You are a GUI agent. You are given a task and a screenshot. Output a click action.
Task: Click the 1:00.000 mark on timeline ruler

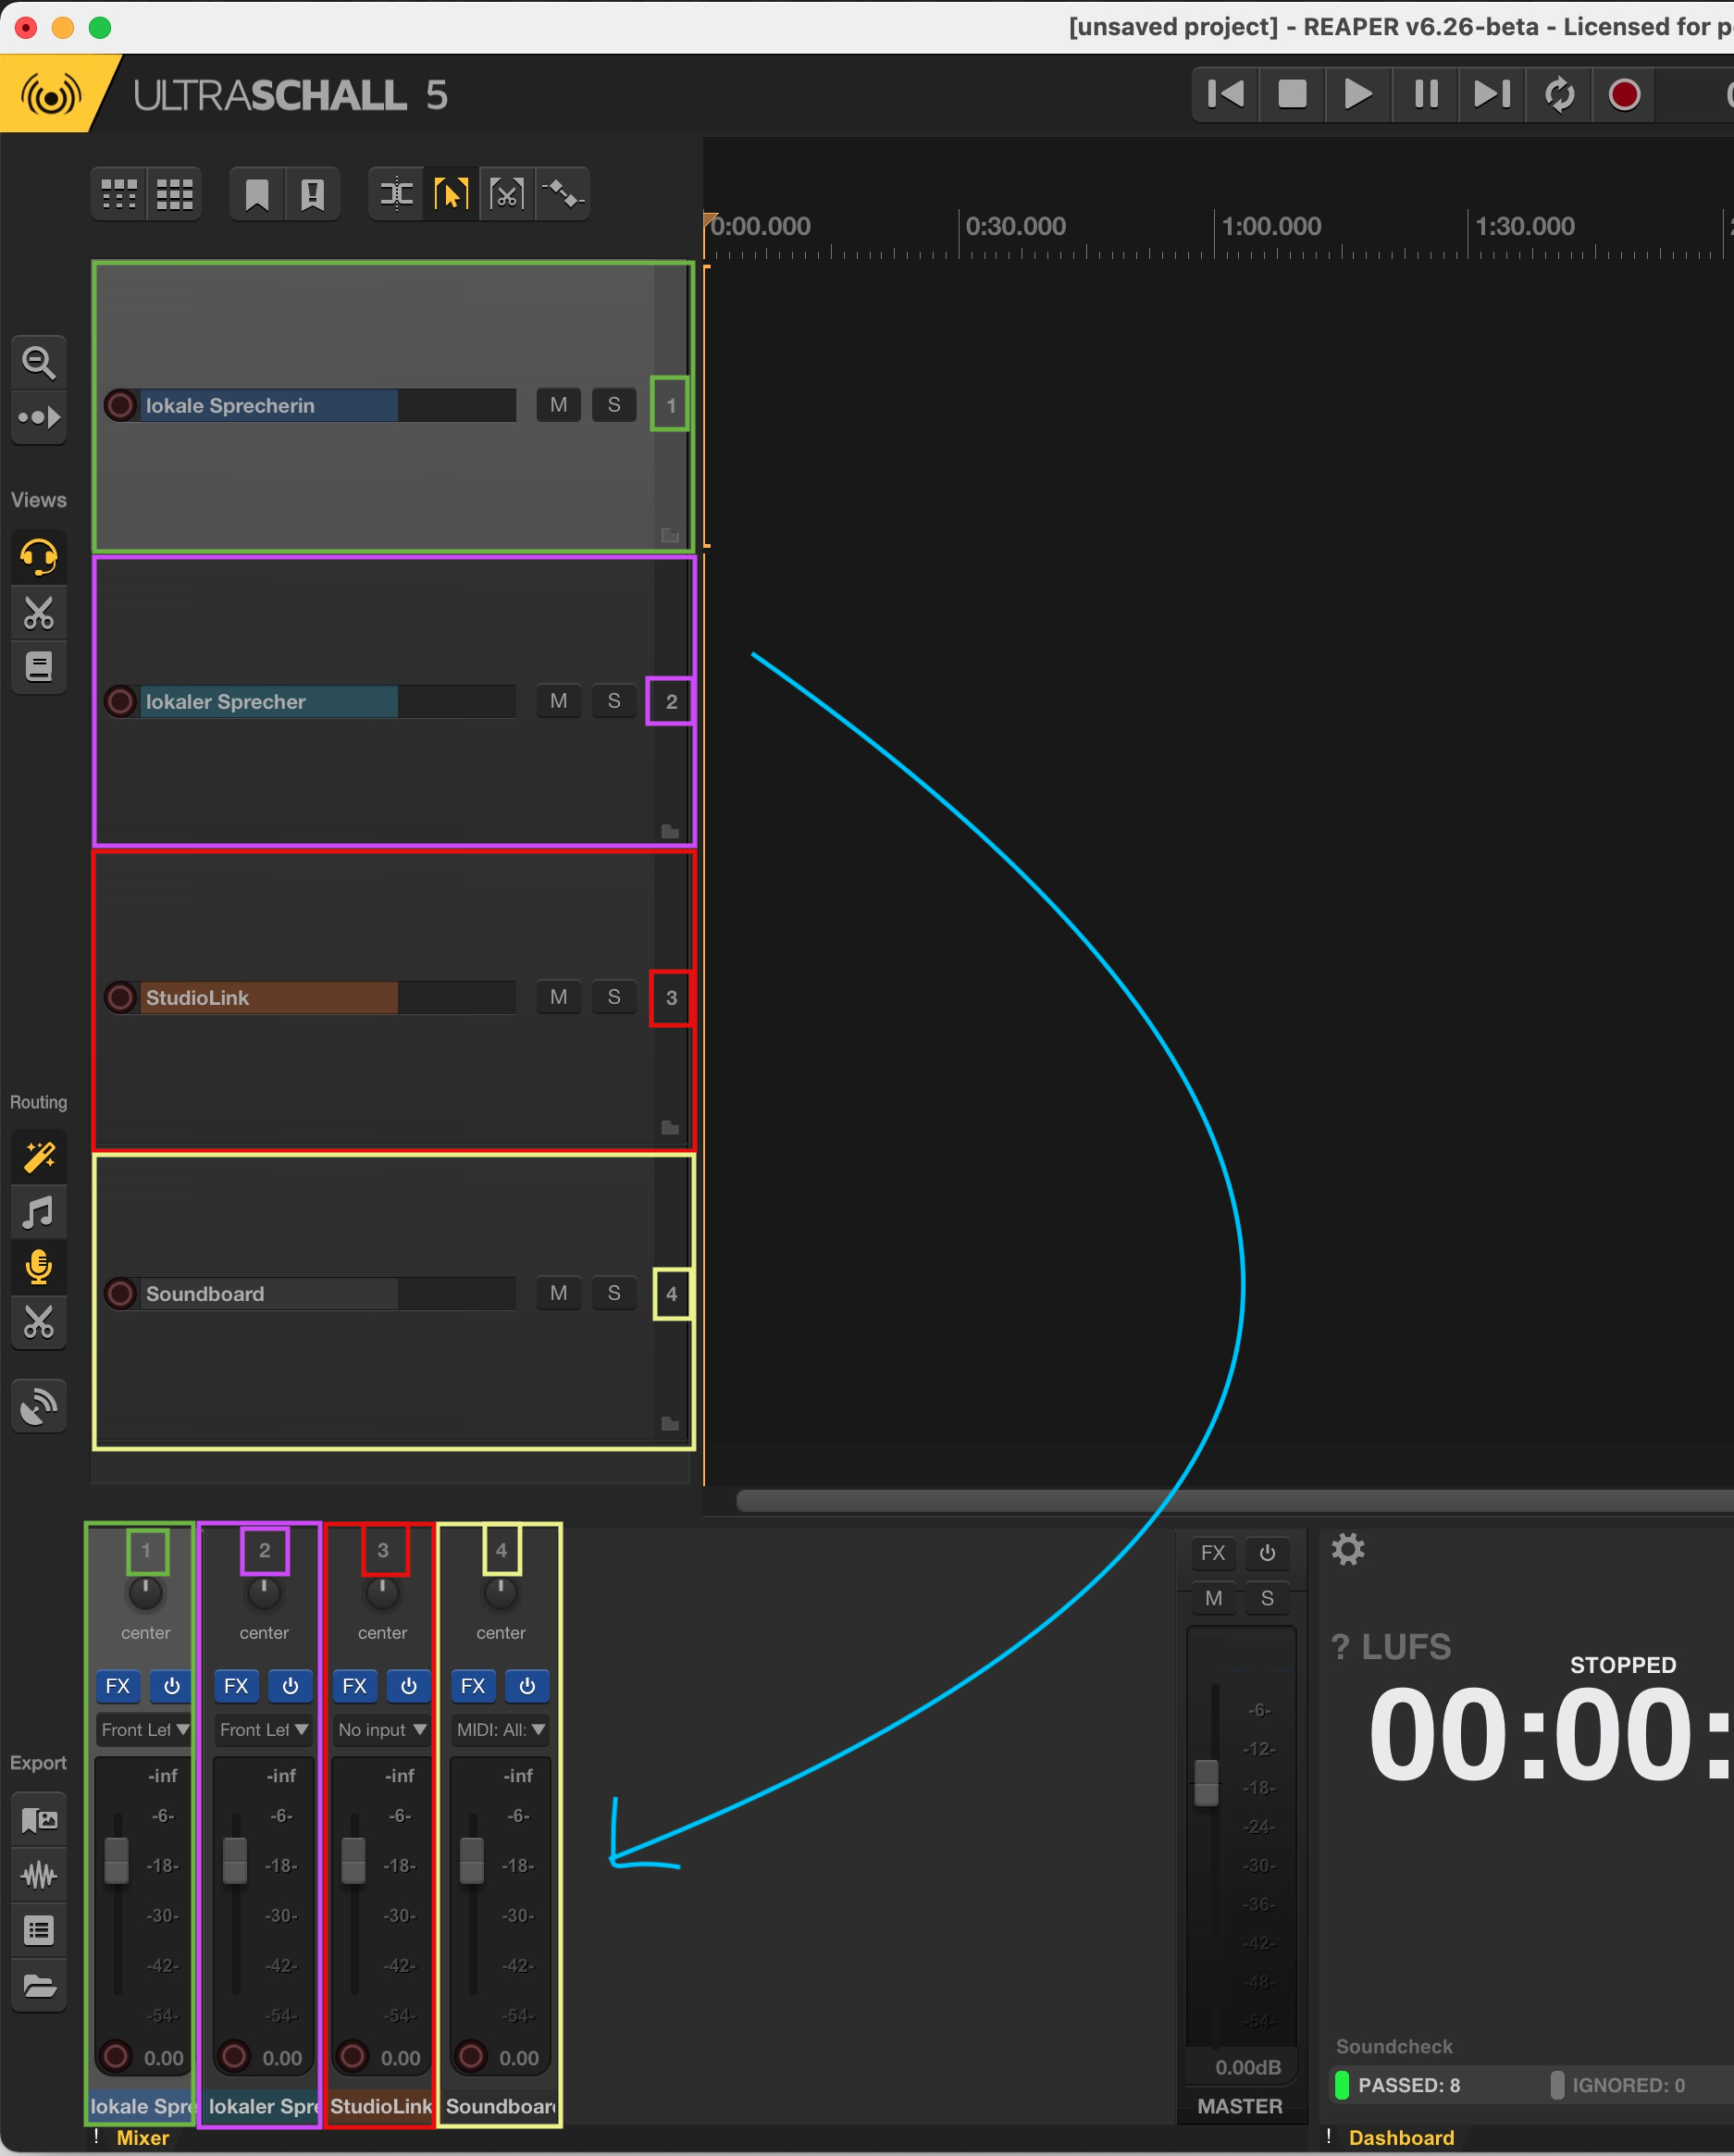coord(1271,226)
